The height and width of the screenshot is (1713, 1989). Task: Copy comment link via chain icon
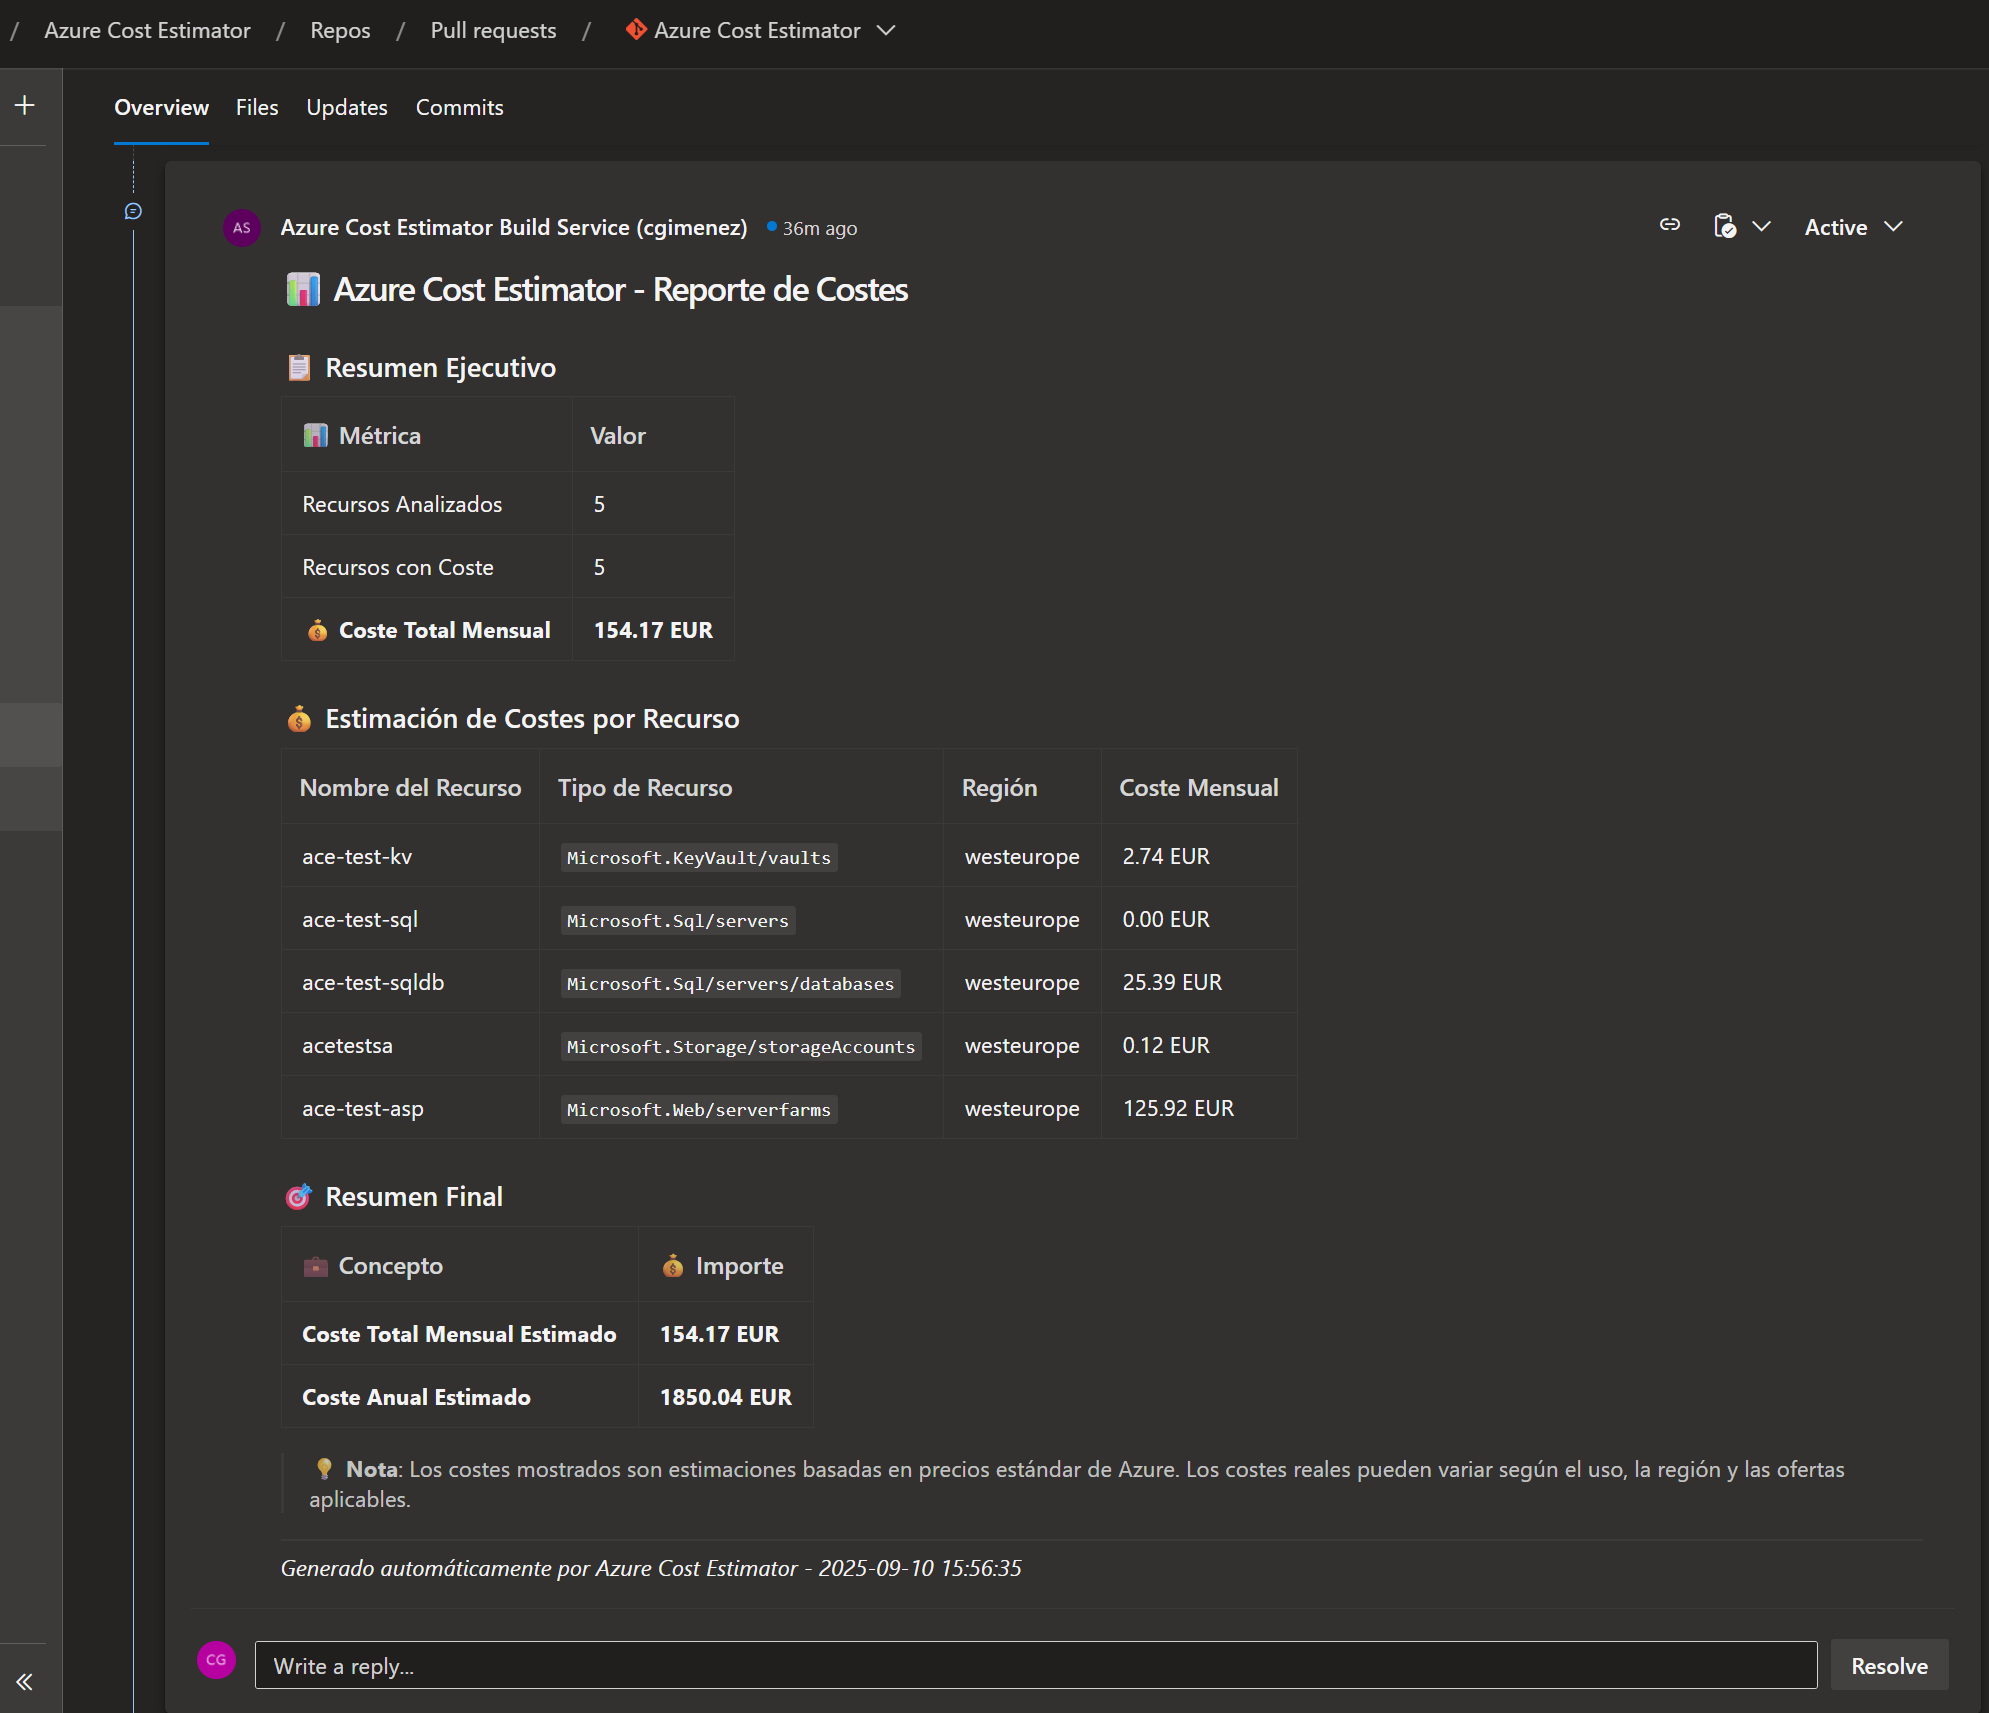point(1670,225)
